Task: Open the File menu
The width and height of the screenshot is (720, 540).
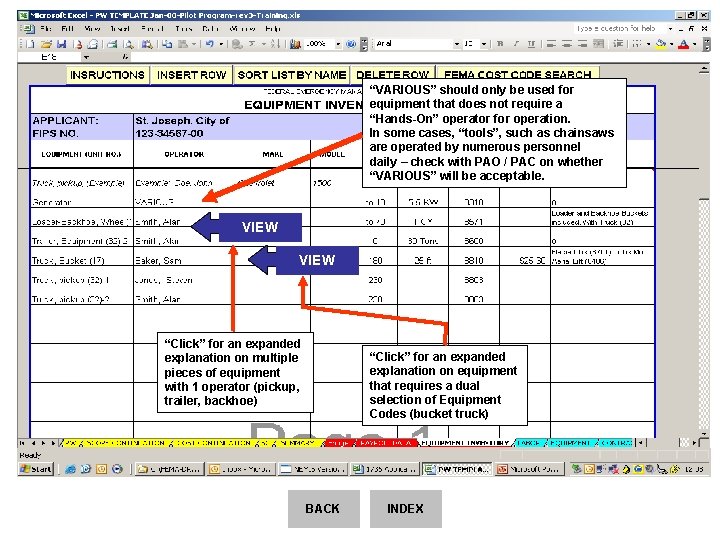Action: coord(45,28)
